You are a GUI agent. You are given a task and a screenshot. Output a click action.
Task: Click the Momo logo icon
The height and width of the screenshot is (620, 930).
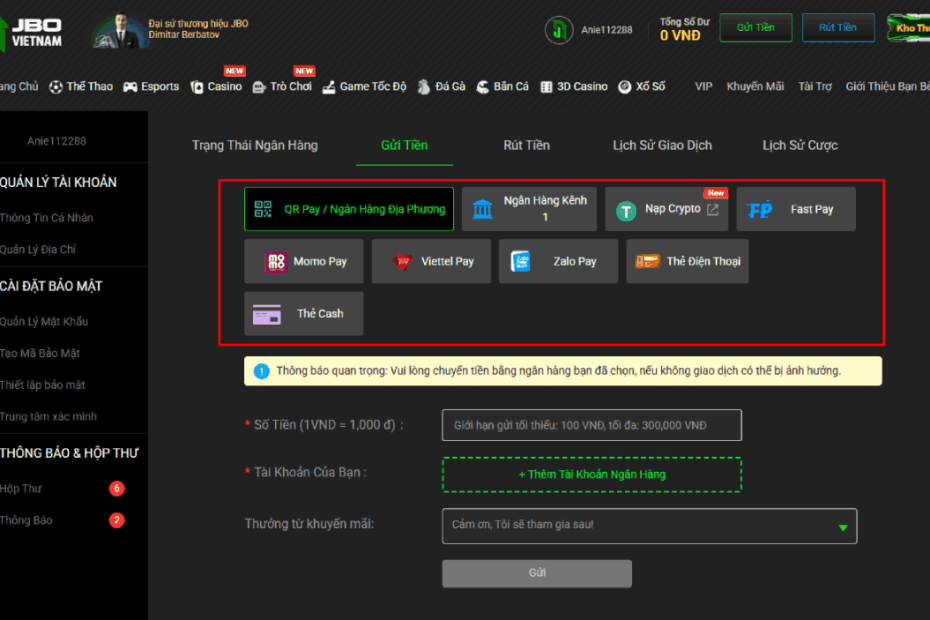pyautogui.click(x=276, y=262)
